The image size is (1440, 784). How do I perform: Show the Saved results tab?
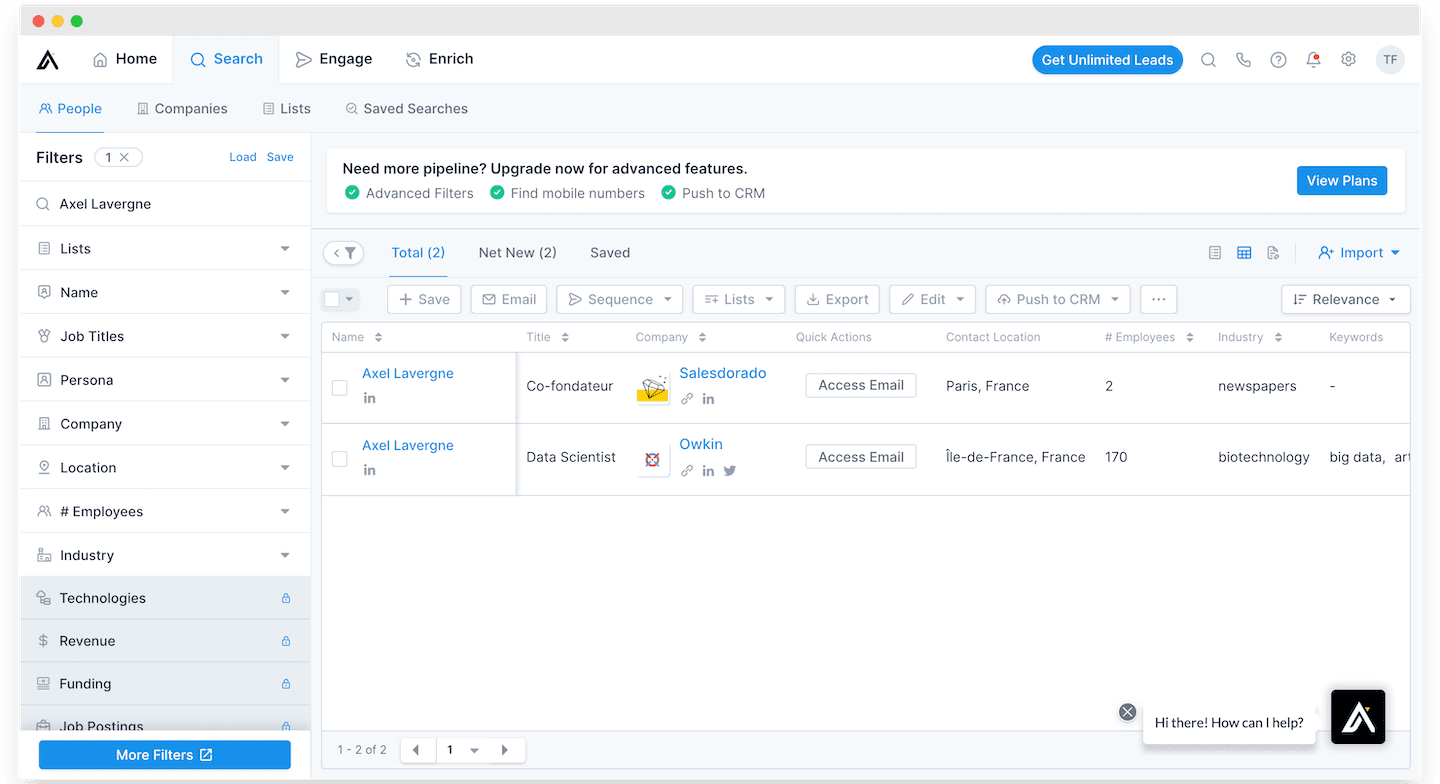(x=610, y=253)
